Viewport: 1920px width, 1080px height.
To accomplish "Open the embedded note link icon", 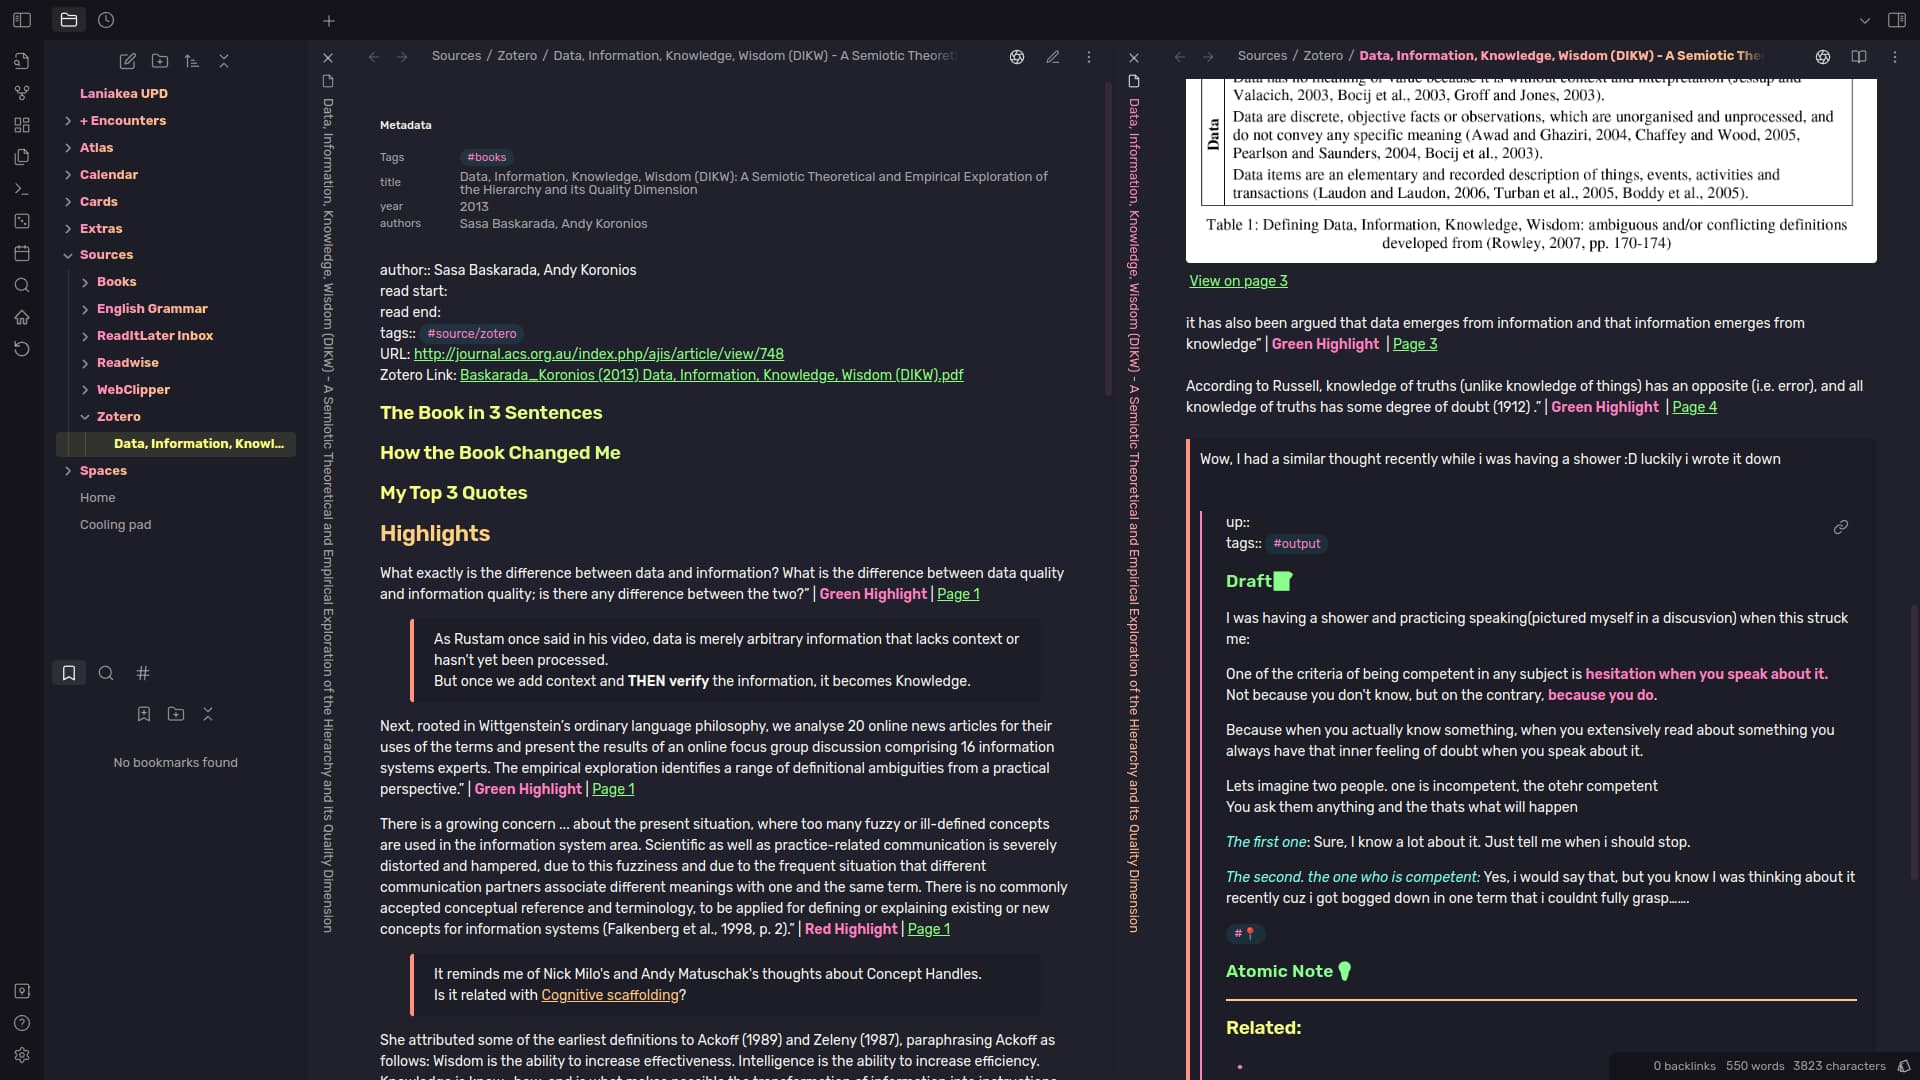I will click(1841, 527).
